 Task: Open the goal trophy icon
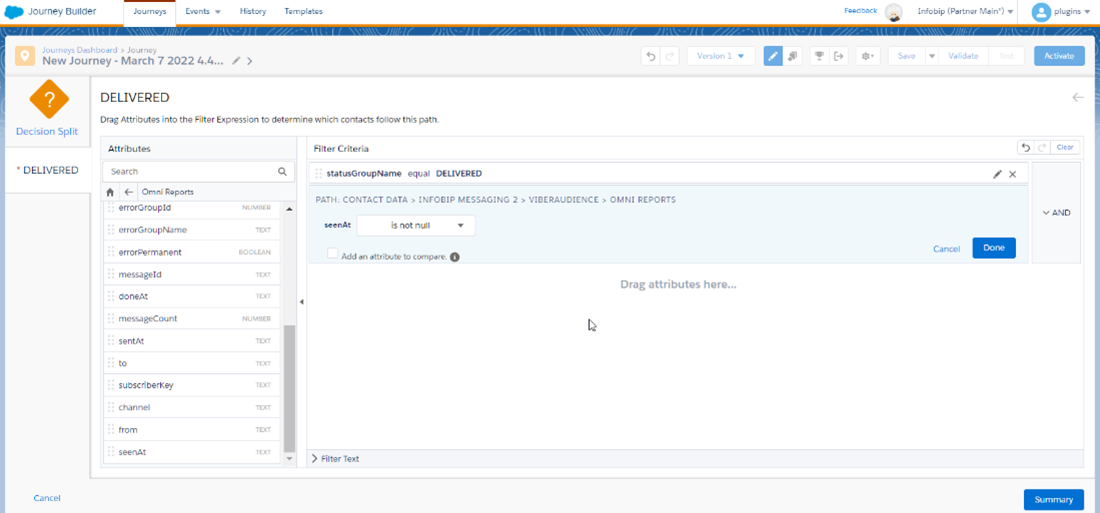[x=819, y=56]
